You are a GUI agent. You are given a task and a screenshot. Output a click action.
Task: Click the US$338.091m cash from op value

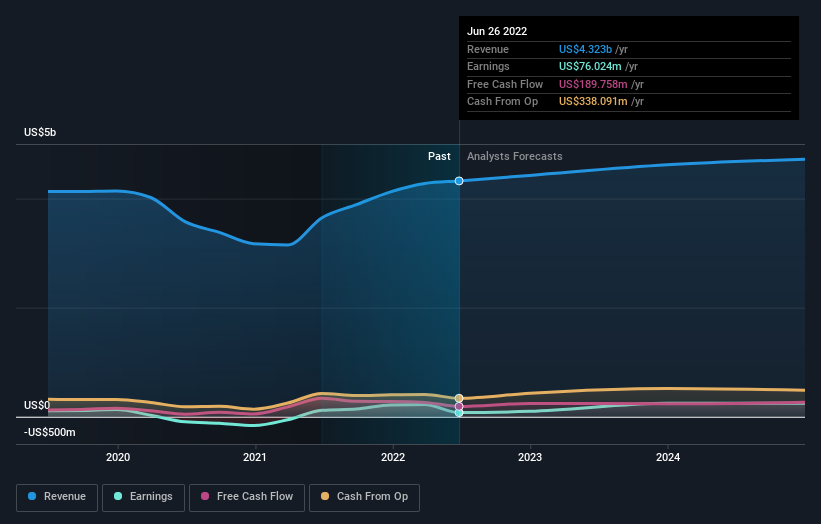click(x=593, y=102)
